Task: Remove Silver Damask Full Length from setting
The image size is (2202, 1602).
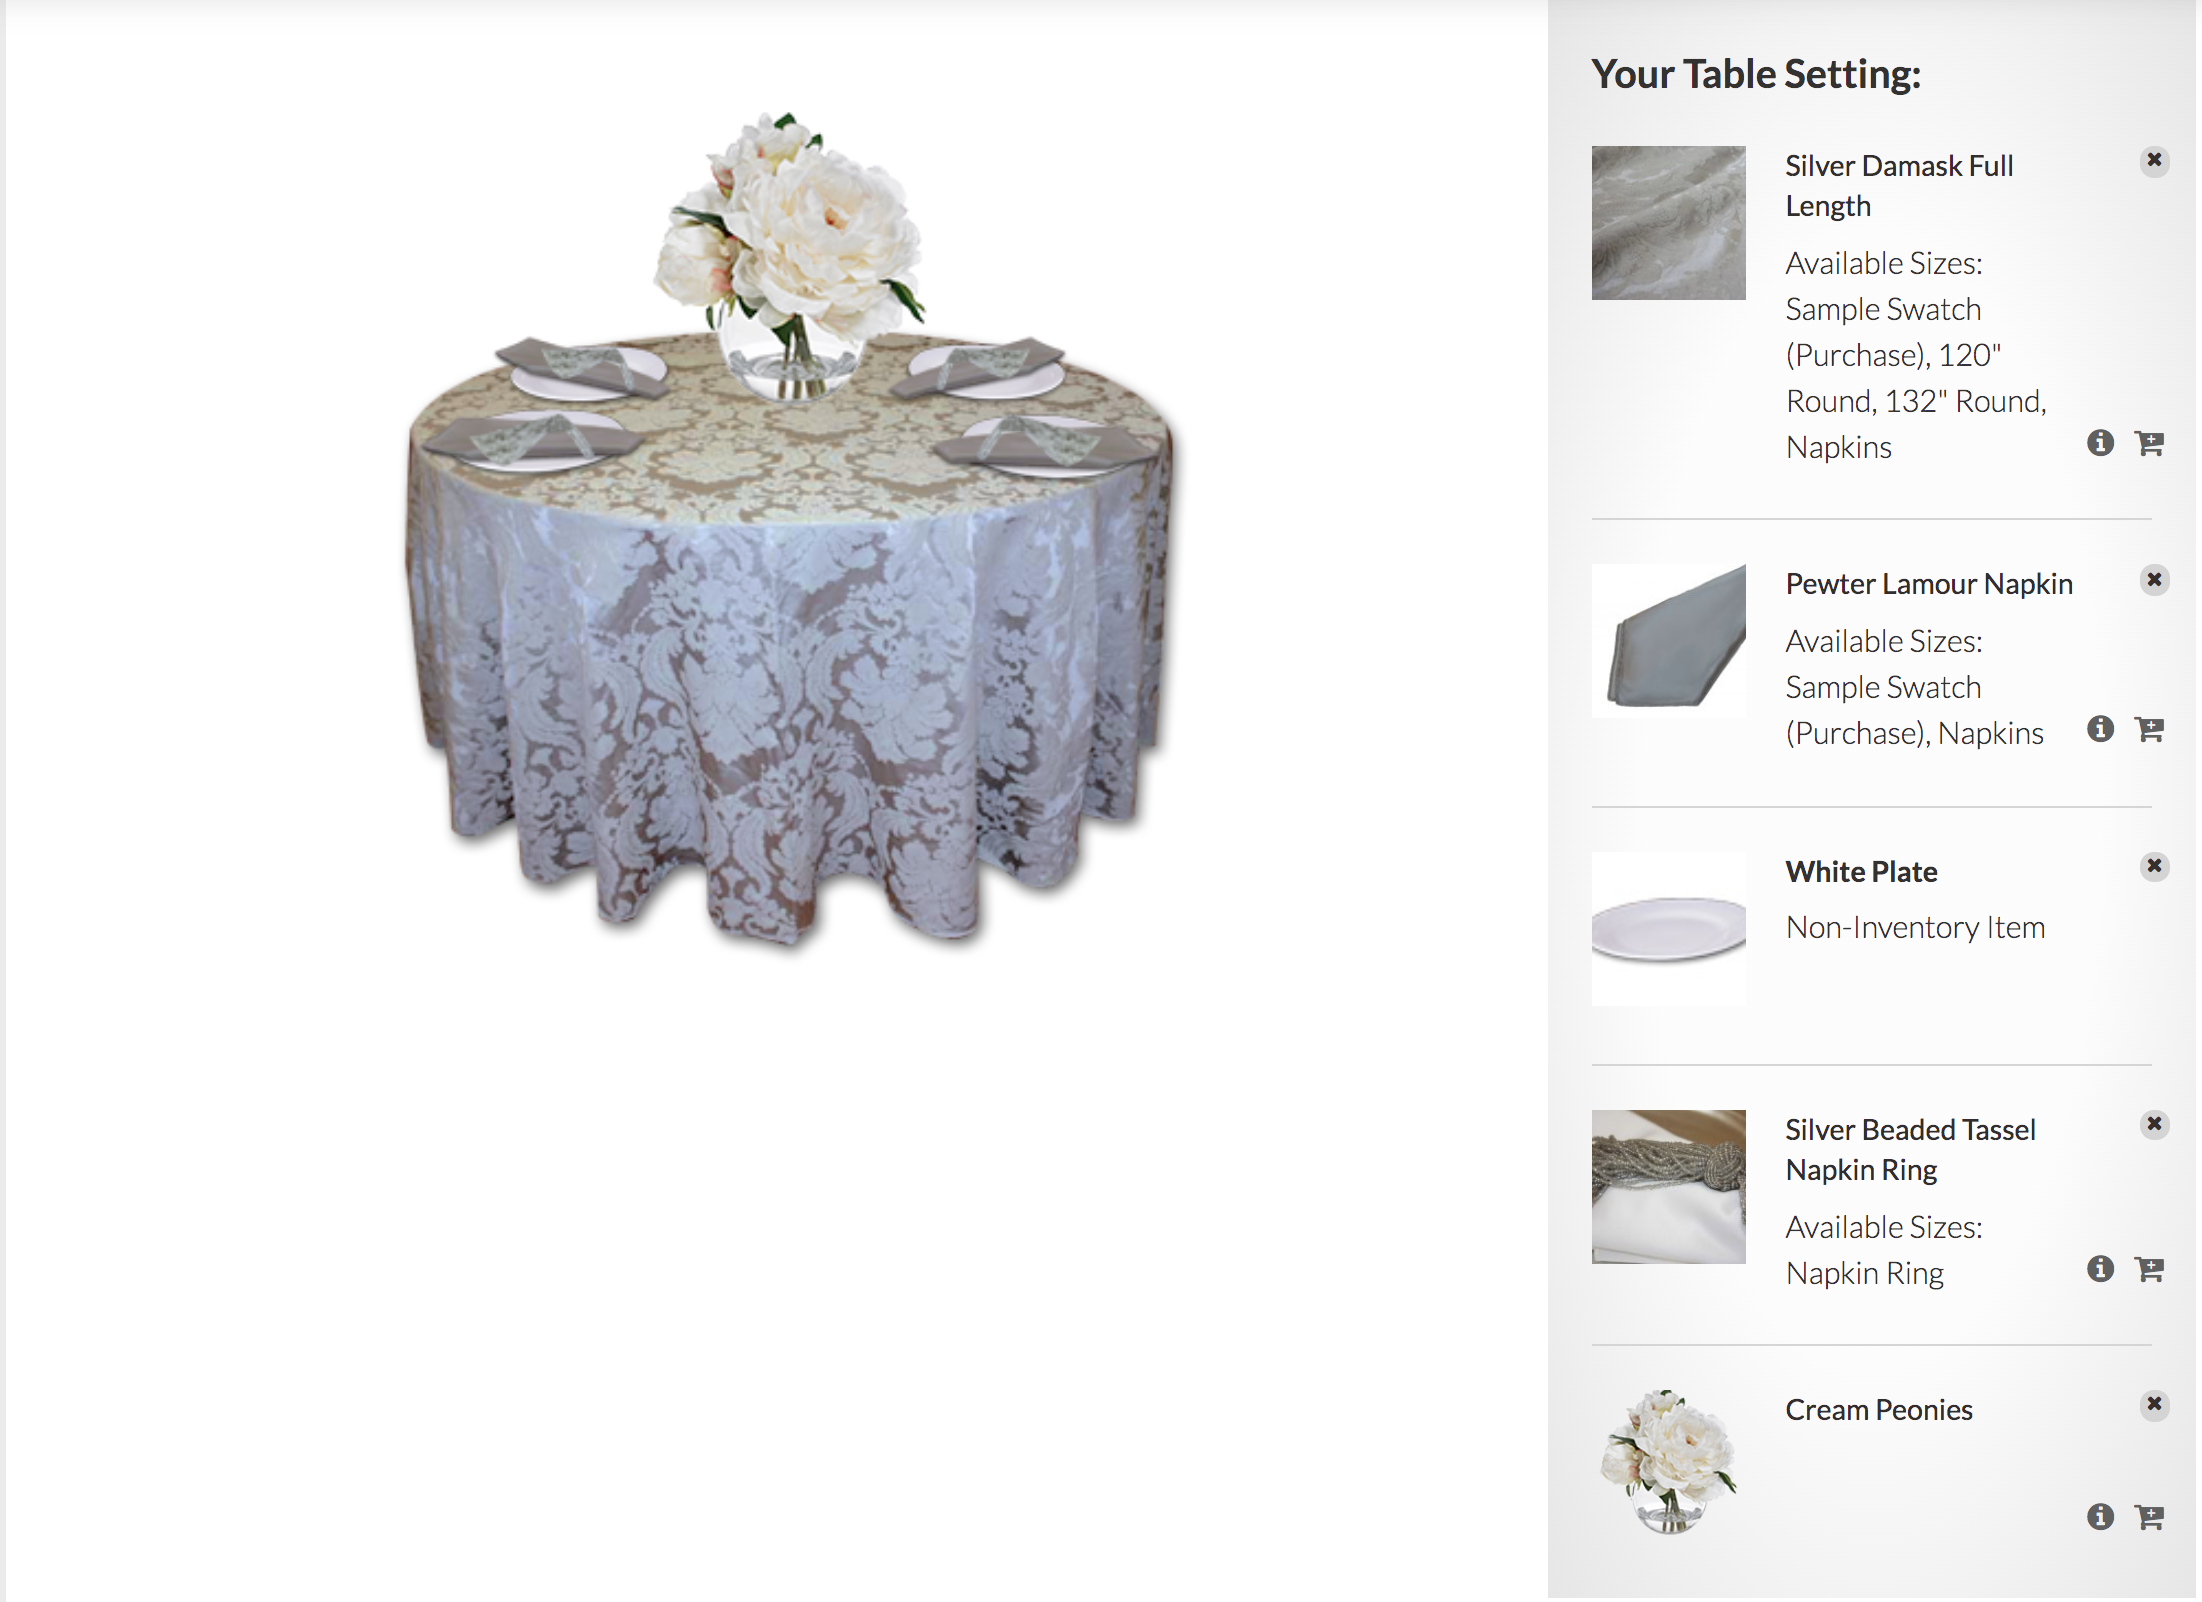Action: click(2154, 161)
